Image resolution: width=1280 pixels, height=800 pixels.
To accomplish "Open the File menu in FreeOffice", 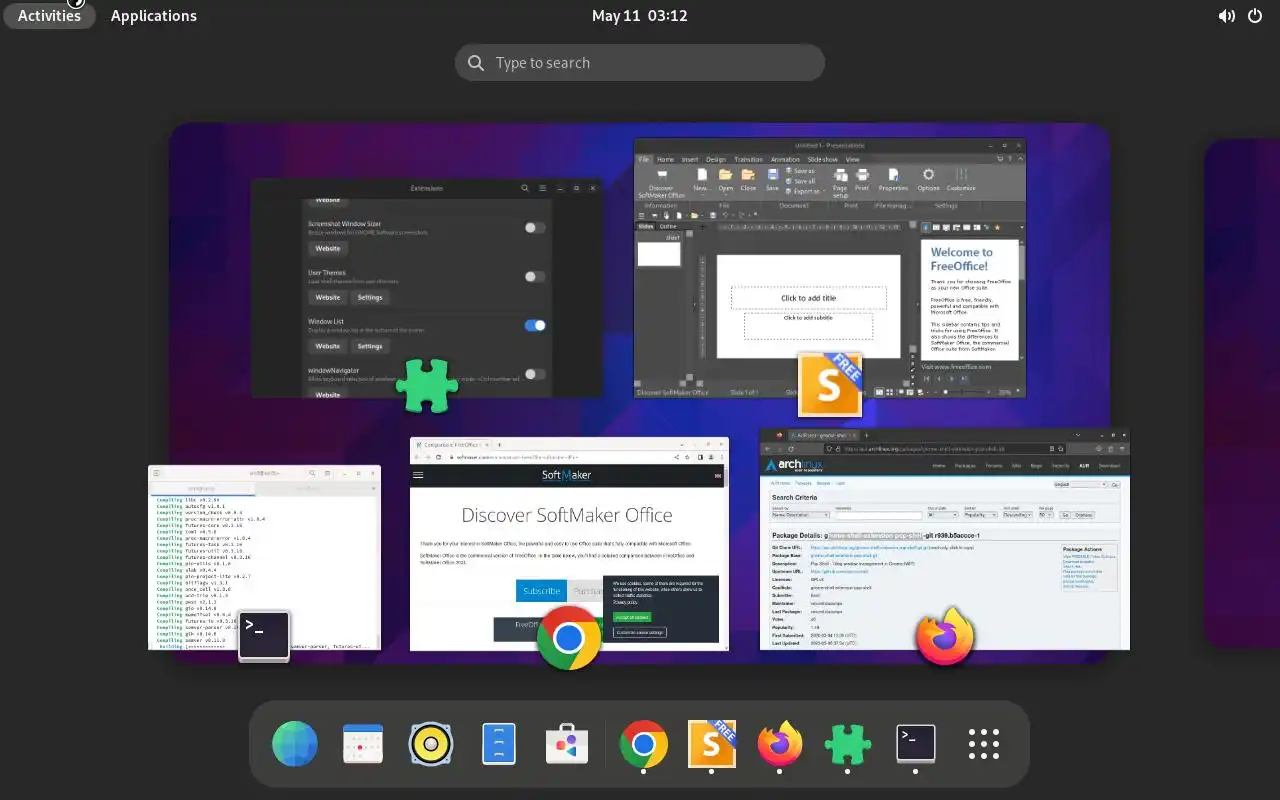I will tap(644, 159).
